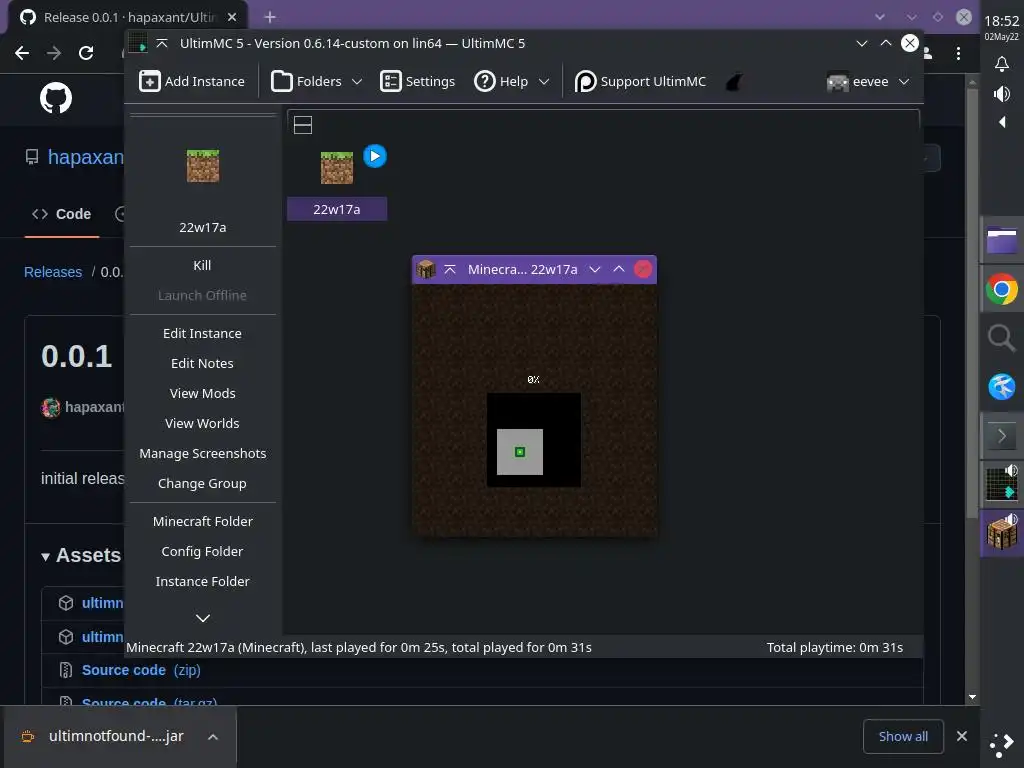Click Change Group

coord(202,483)
